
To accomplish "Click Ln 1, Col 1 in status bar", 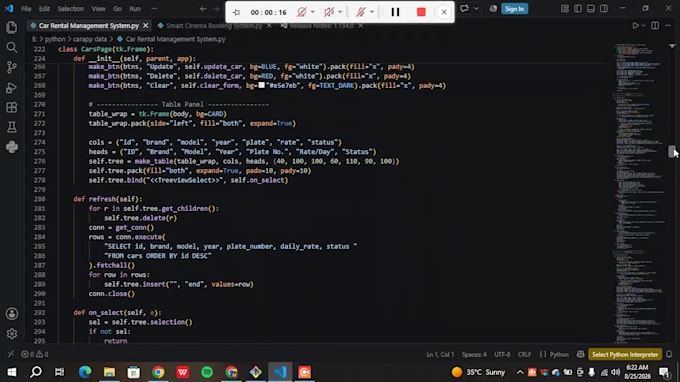I will click(440, 354).
